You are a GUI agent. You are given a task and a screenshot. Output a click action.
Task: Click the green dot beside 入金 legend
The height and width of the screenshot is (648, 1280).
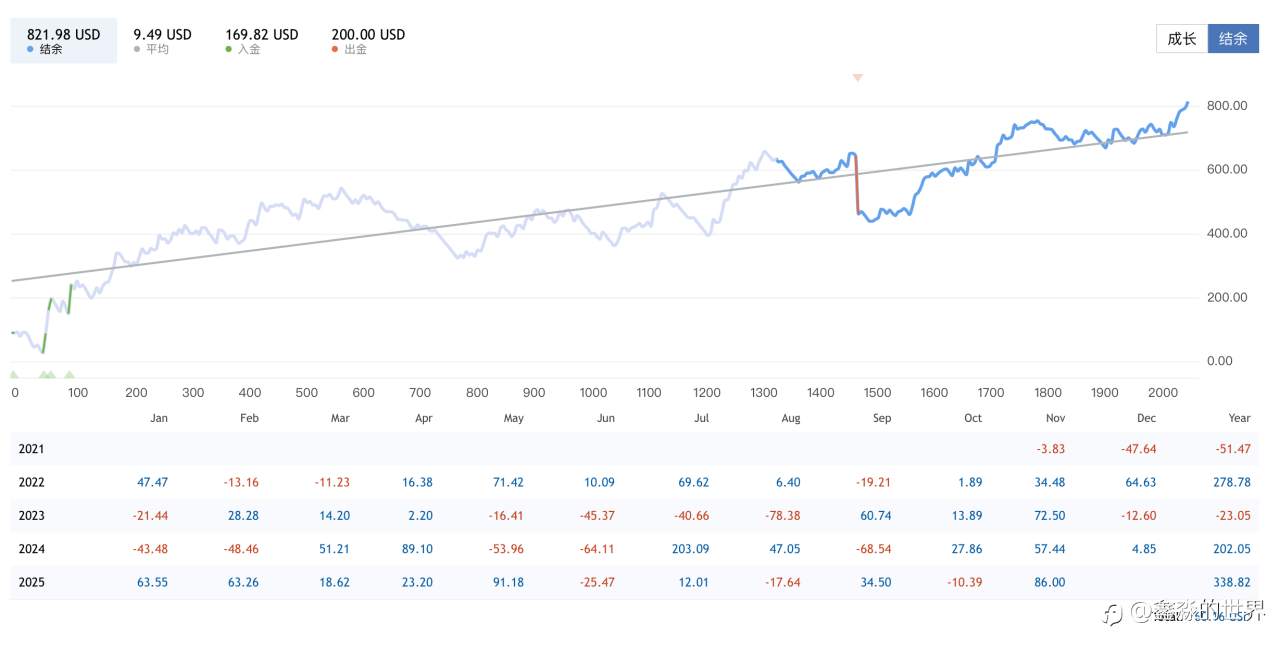229,49
